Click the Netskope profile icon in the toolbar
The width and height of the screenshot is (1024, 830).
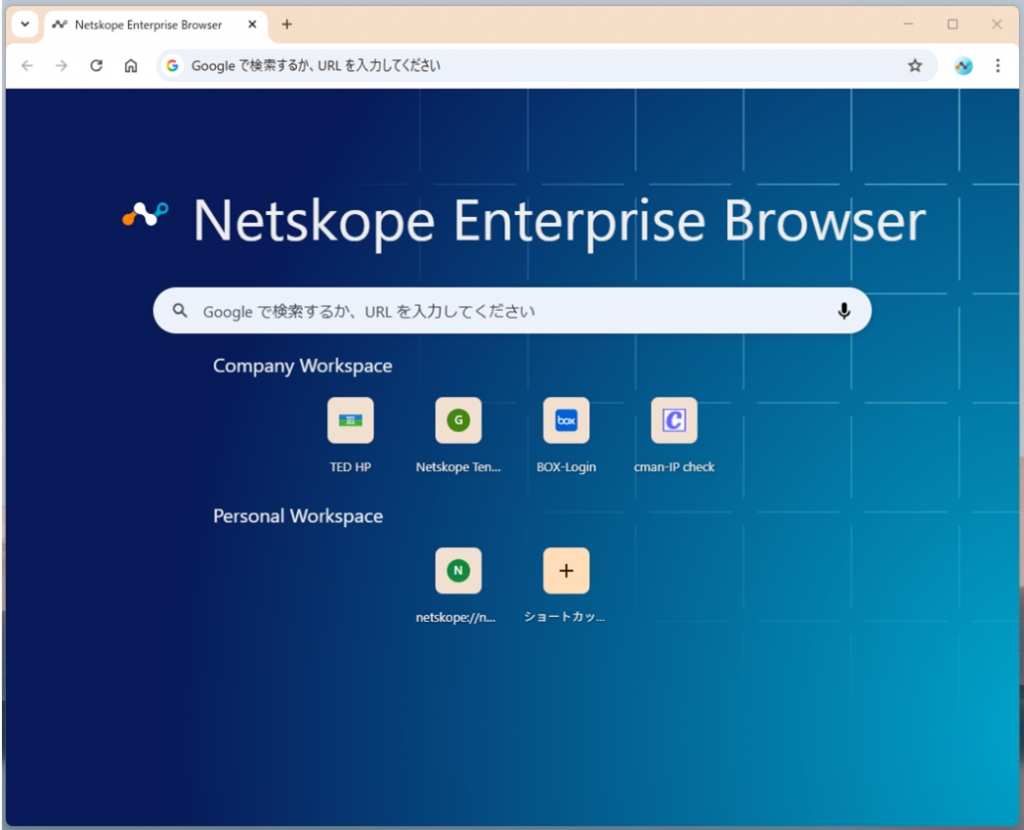(x=962, y=65)
